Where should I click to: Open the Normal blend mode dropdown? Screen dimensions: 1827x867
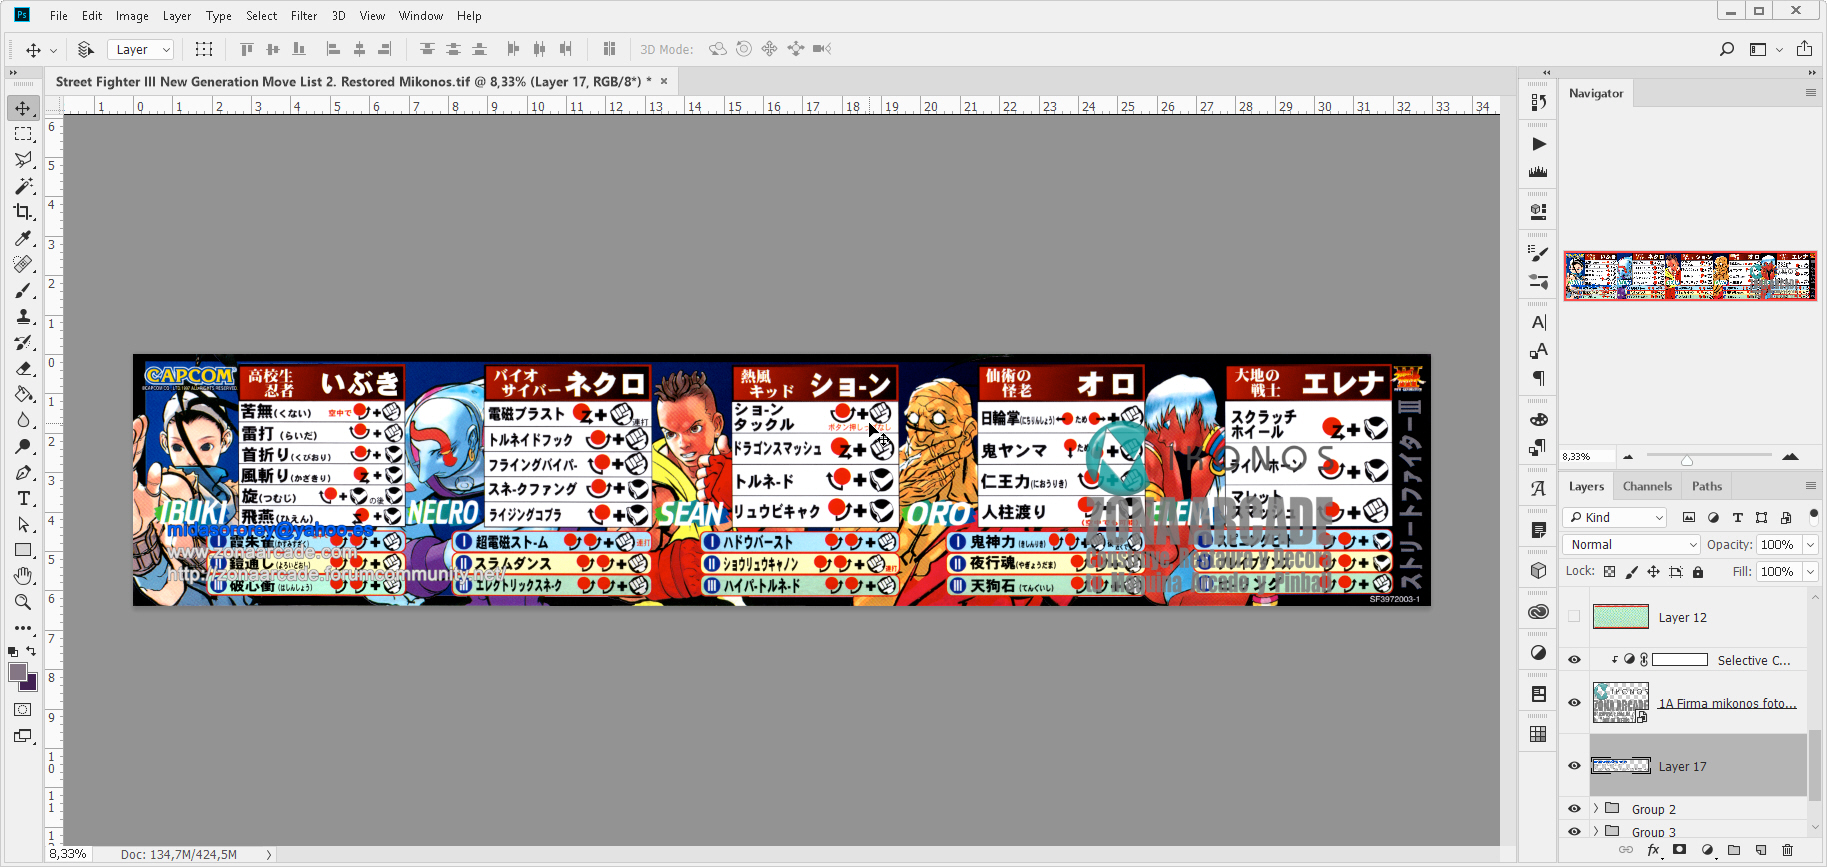coord(1631,544)
